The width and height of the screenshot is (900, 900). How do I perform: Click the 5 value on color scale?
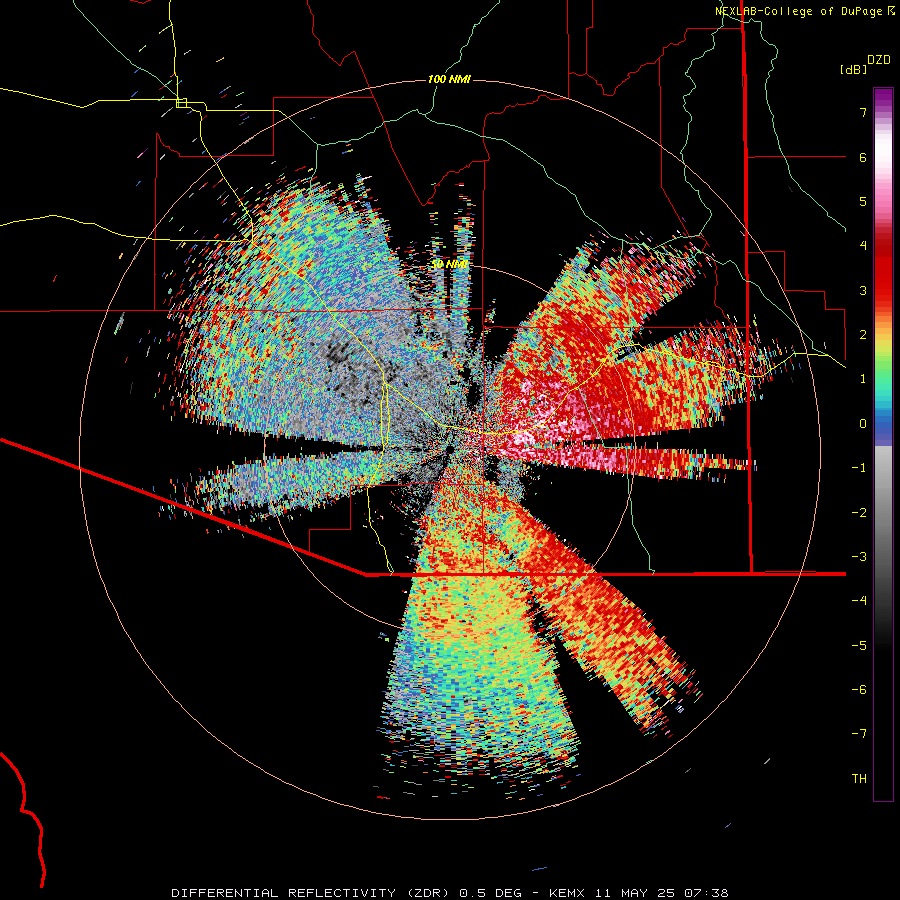[x=863, y=201]
